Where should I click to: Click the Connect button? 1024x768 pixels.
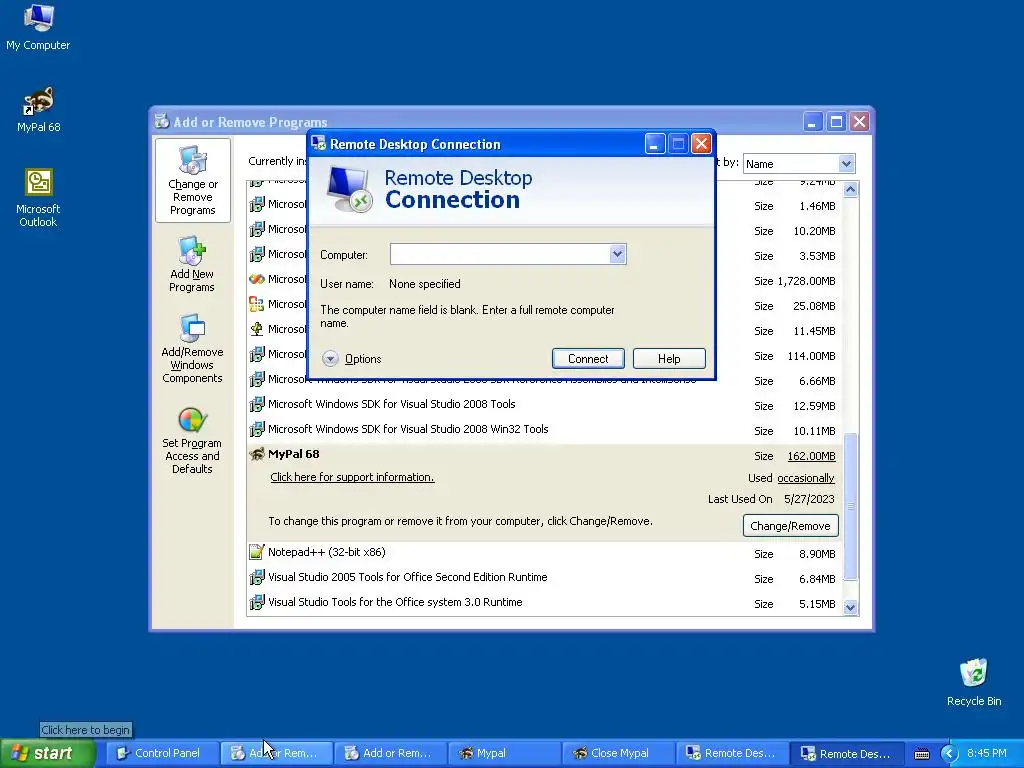click(x=588, y=359)
